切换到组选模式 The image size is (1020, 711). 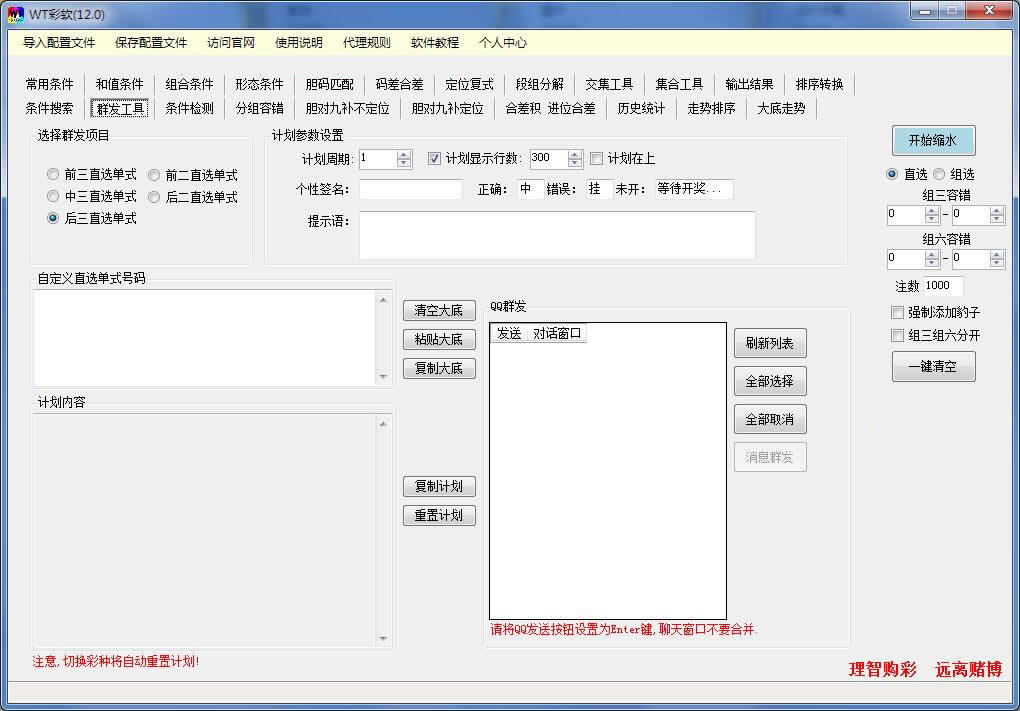tap(938, 174)
